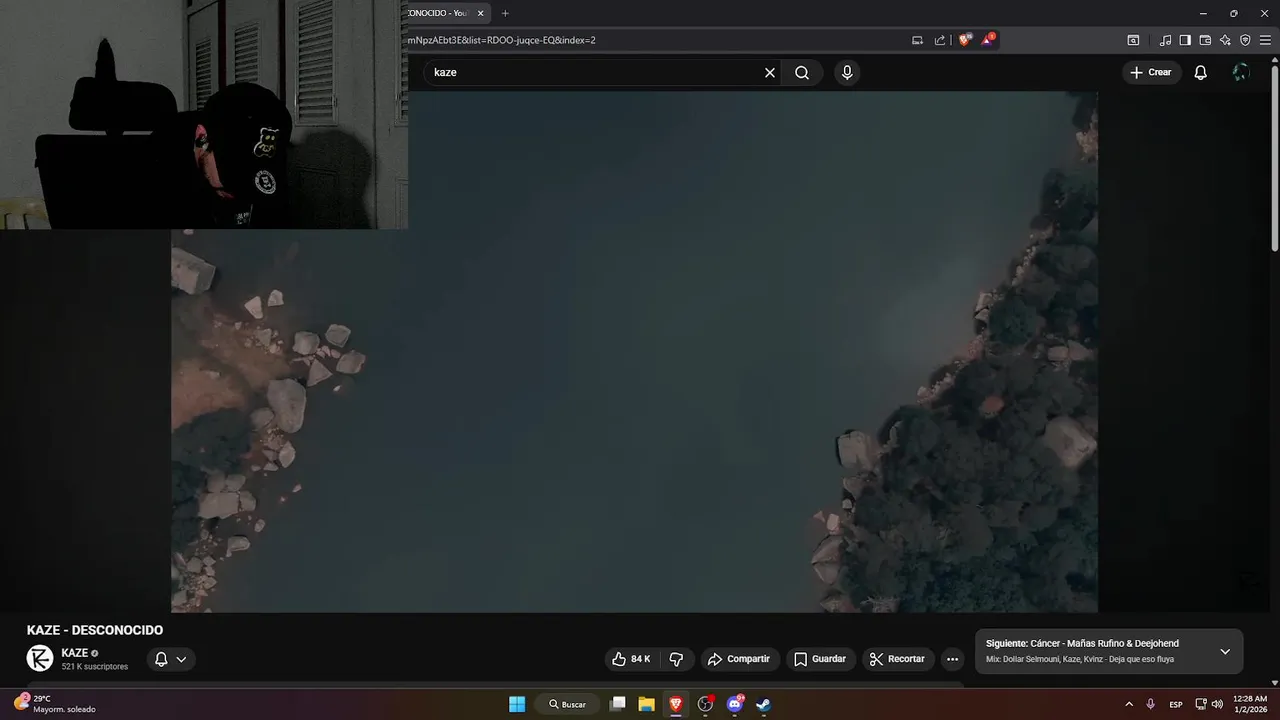The width and height of the screenshot is (1280, 720).
Task: Click the taskbar Buscar search box
Action: pos(567,704)
